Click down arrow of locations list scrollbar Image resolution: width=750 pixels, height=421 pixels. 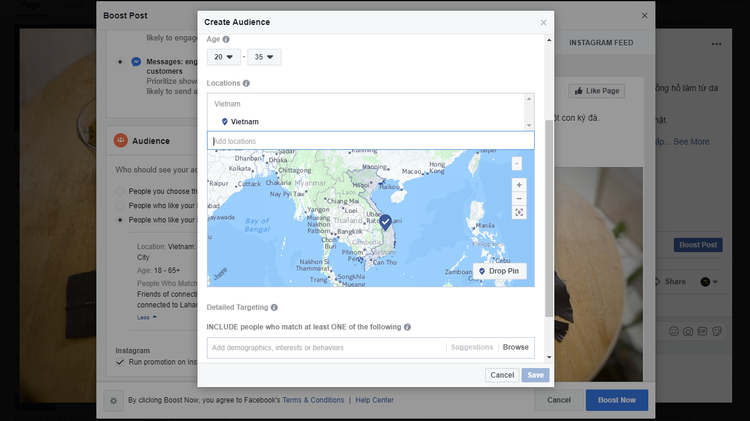pos(529,125)
